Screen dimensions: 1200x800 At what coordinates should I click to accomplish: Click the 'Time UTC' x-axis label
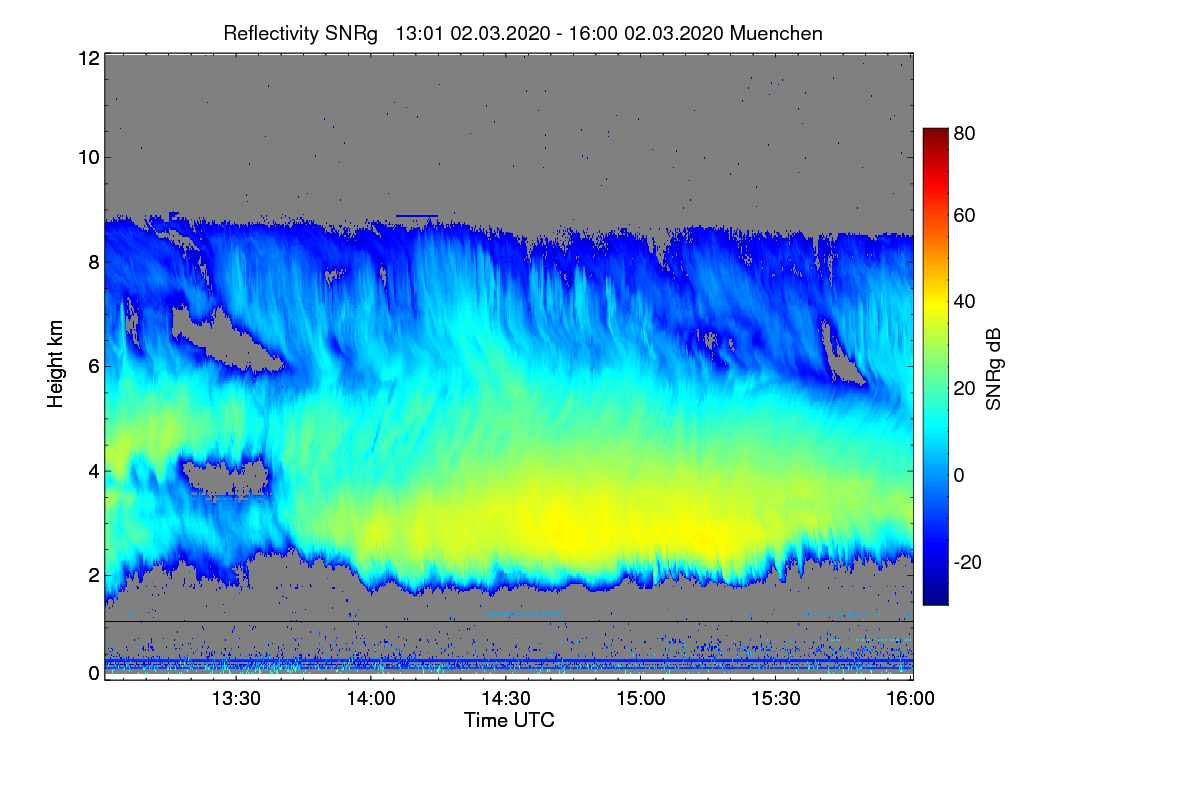click(x=509, y=720)
